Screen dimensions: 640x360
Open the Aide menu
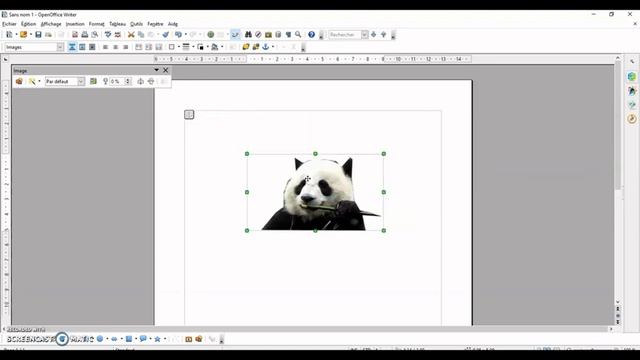point(173,24)
